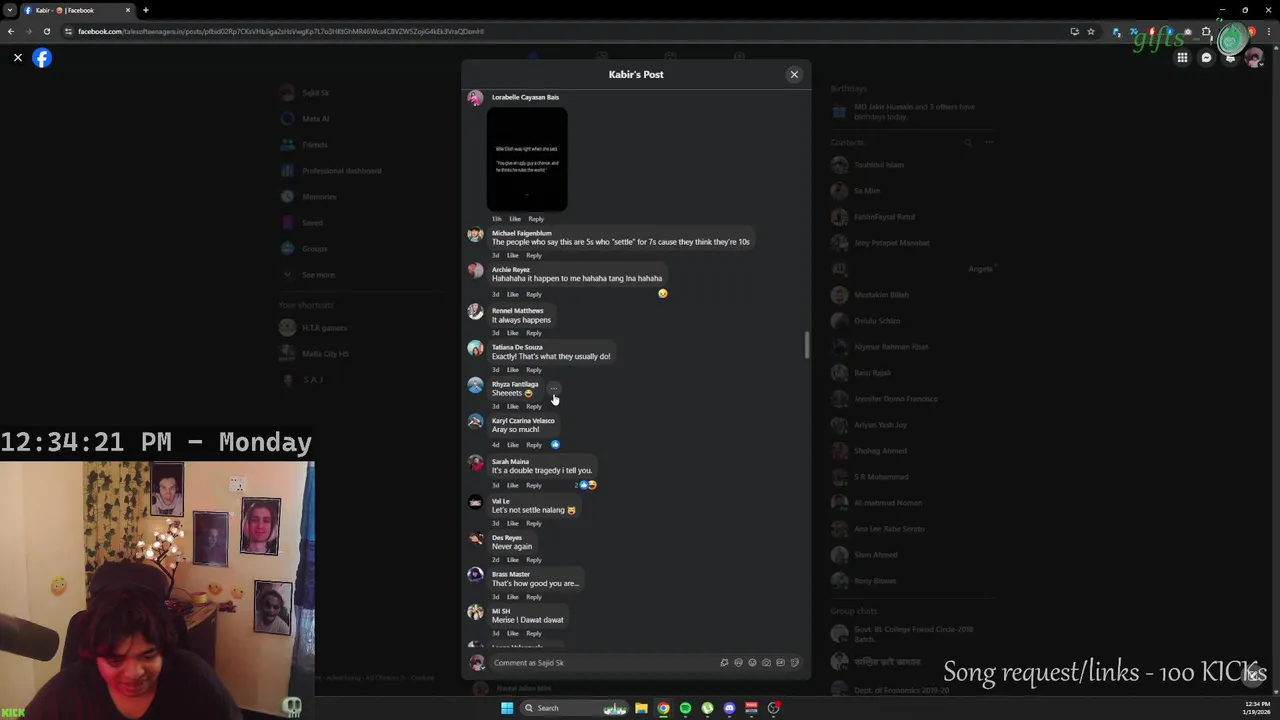Open the Windows Start menu

click(x=507, y=708)
